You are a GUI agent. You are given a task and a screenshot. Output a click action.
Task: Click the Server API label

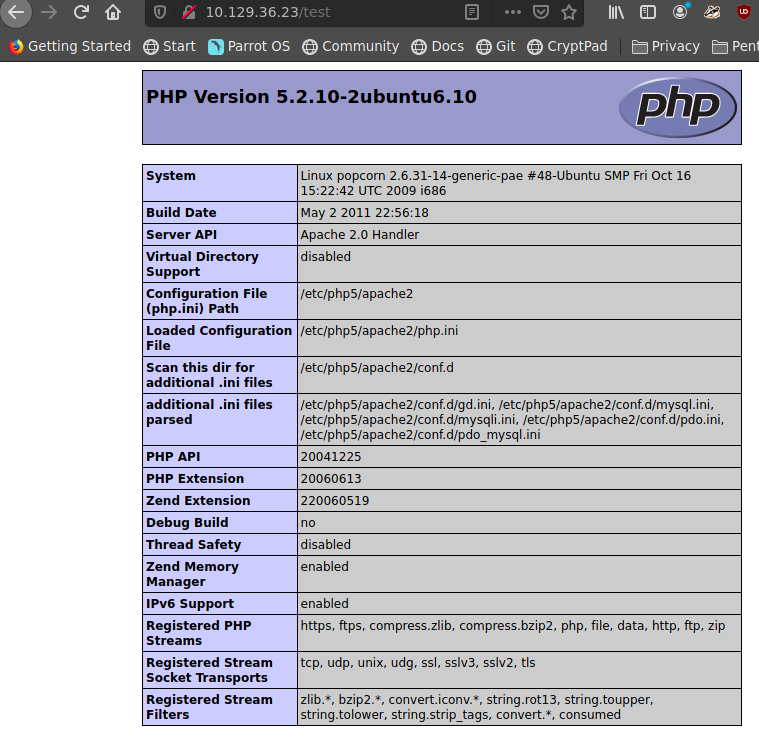click(182, 235)
